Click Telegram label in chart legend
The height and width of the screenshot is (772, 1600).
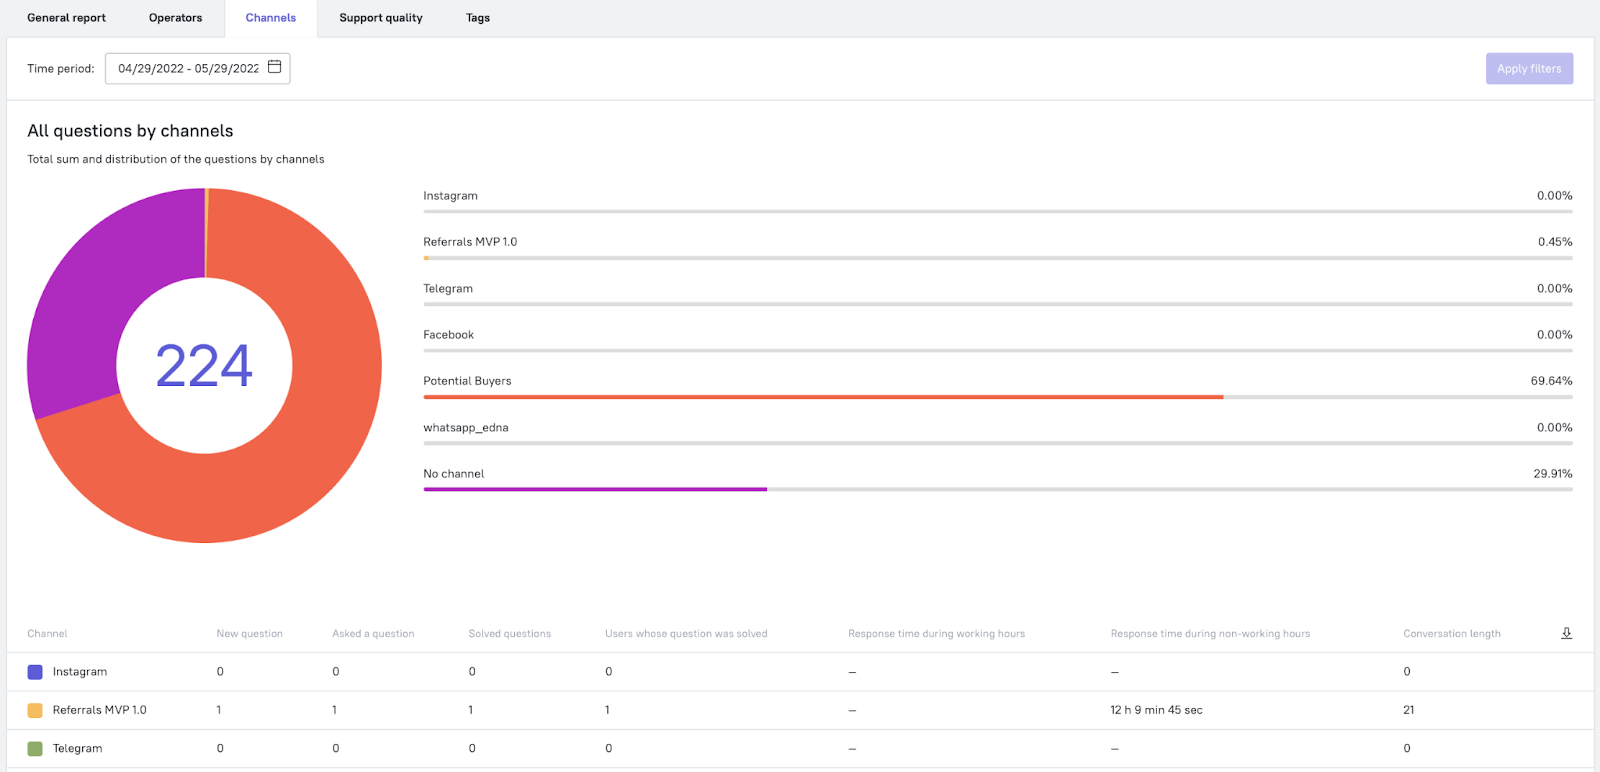pos(448,288)
